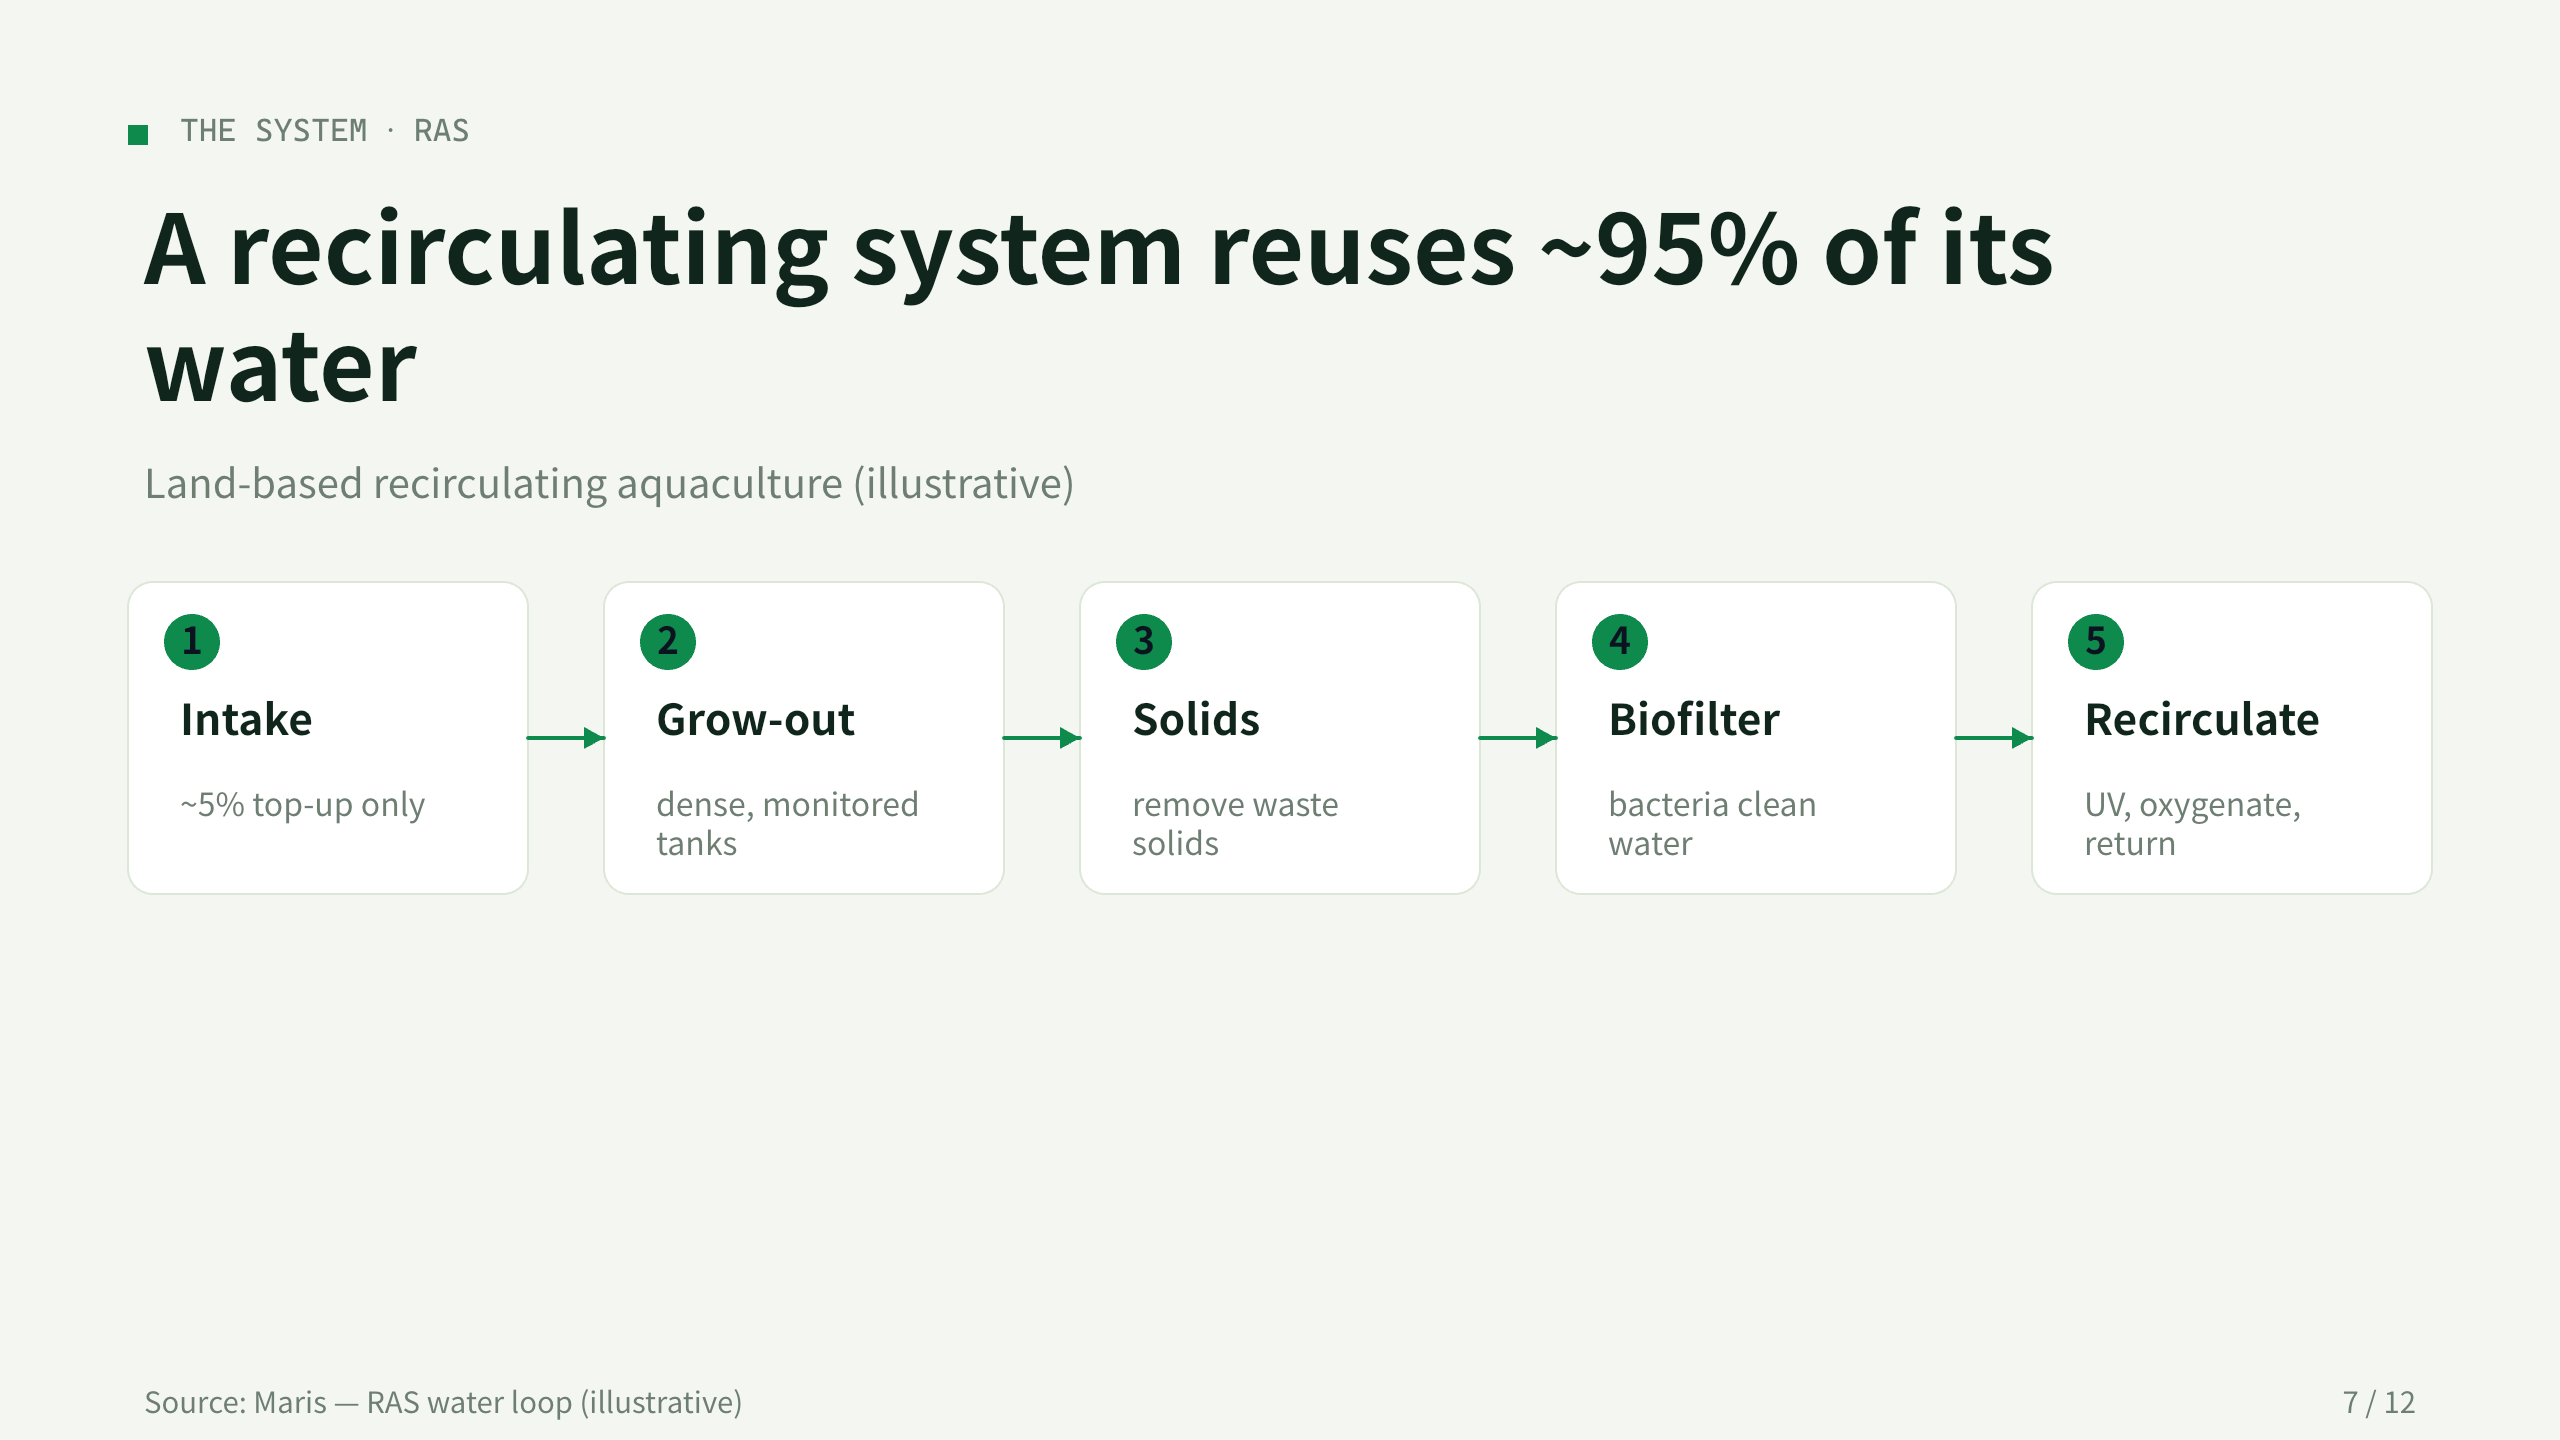The image size is (2560, 1440).
Task: Select the Recirculate card heading
Action: (x=2202, y=720)
